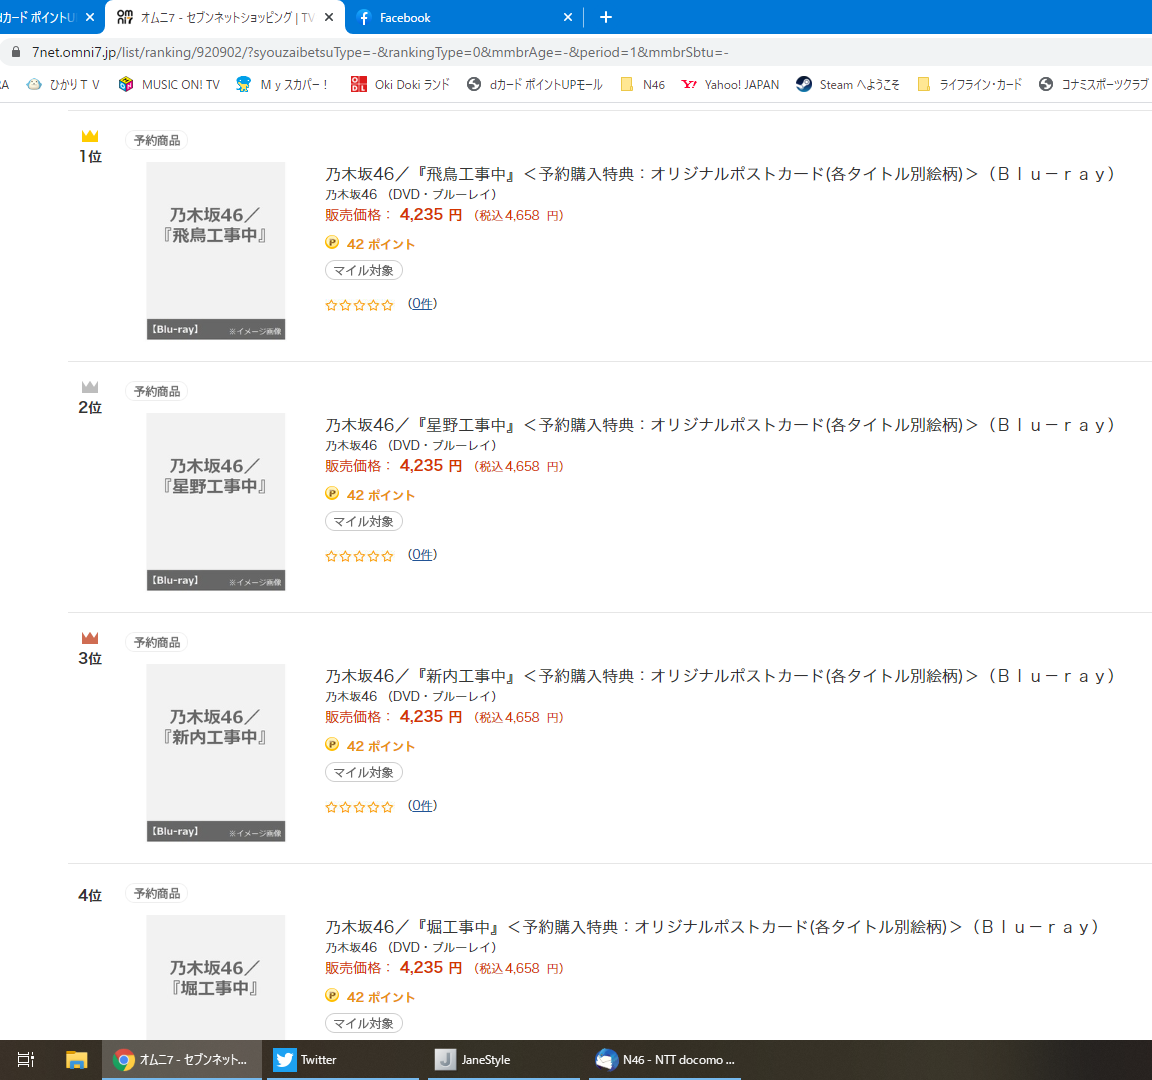Click the bronze crown icon for 3位
Screen dimensions: 1152x1080
coord(90,638)
